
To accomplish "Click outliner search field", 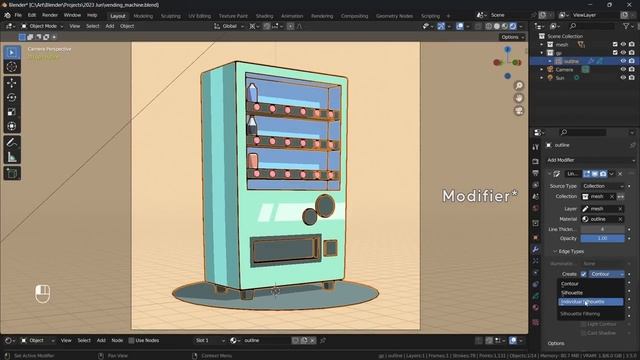I will coord(591,26).
